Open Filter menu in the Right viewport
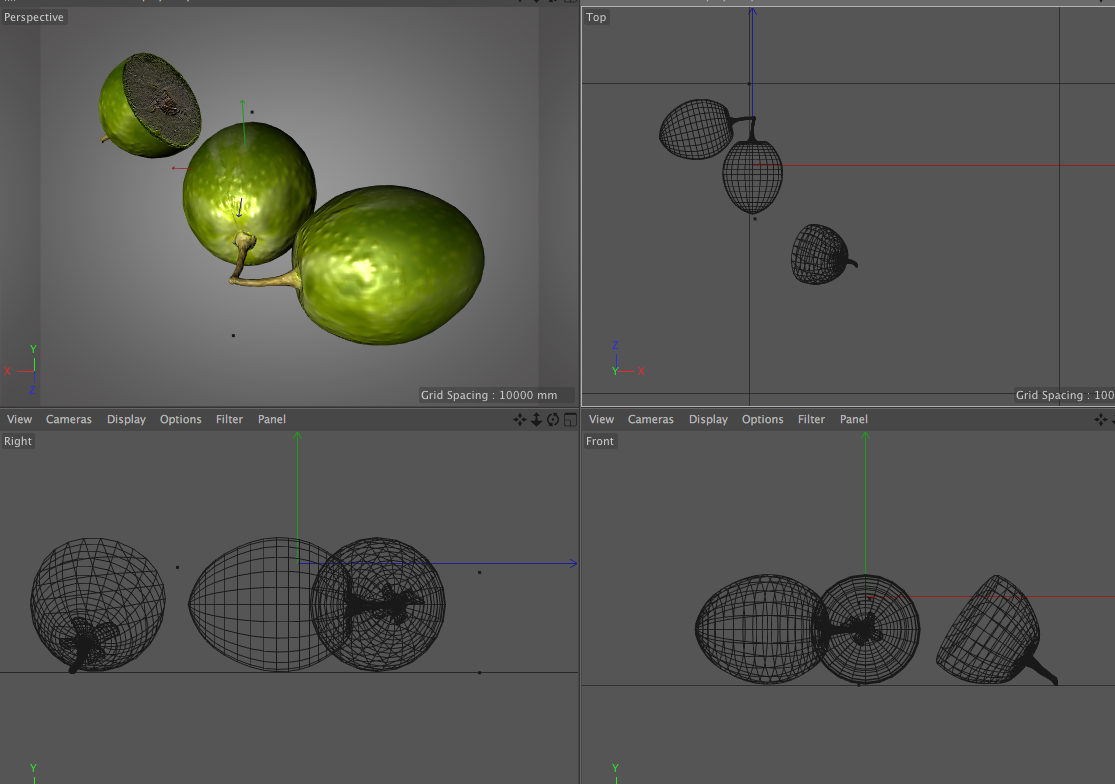The image size is (1115, 784). [x=229, y=420]
